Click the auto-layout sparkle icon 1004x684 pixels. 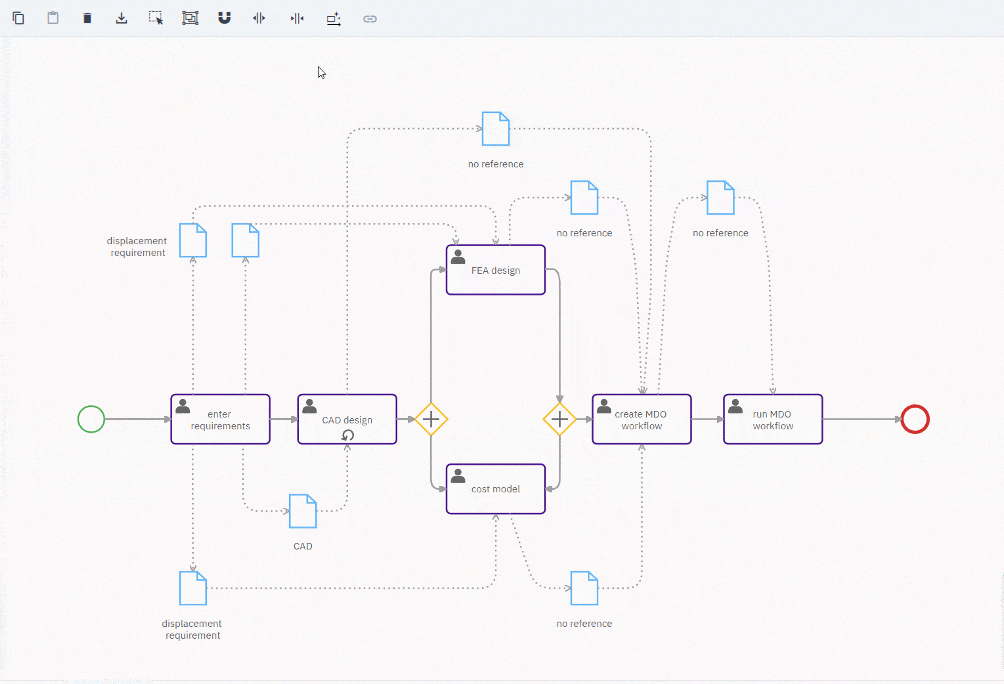334,19
